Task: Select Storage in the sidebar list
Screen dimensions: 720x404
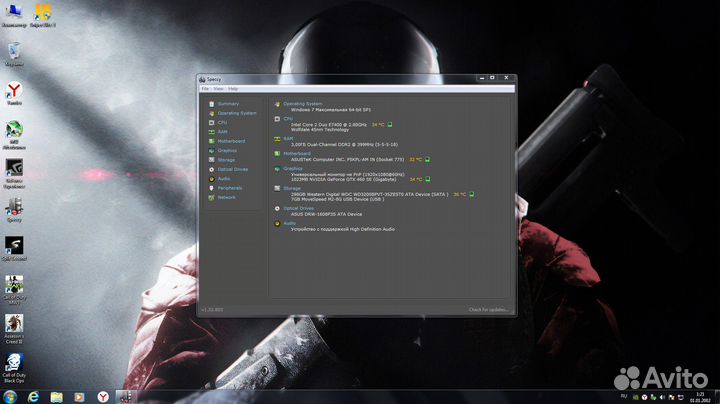Action: click(x=226, y=160)
